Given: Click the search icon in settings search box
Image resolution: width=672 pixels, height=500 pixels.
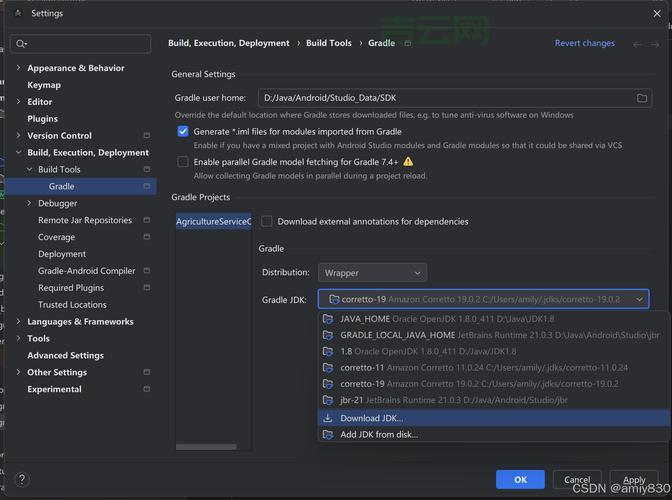Looking at the screenshot, I should pos(20,44).
